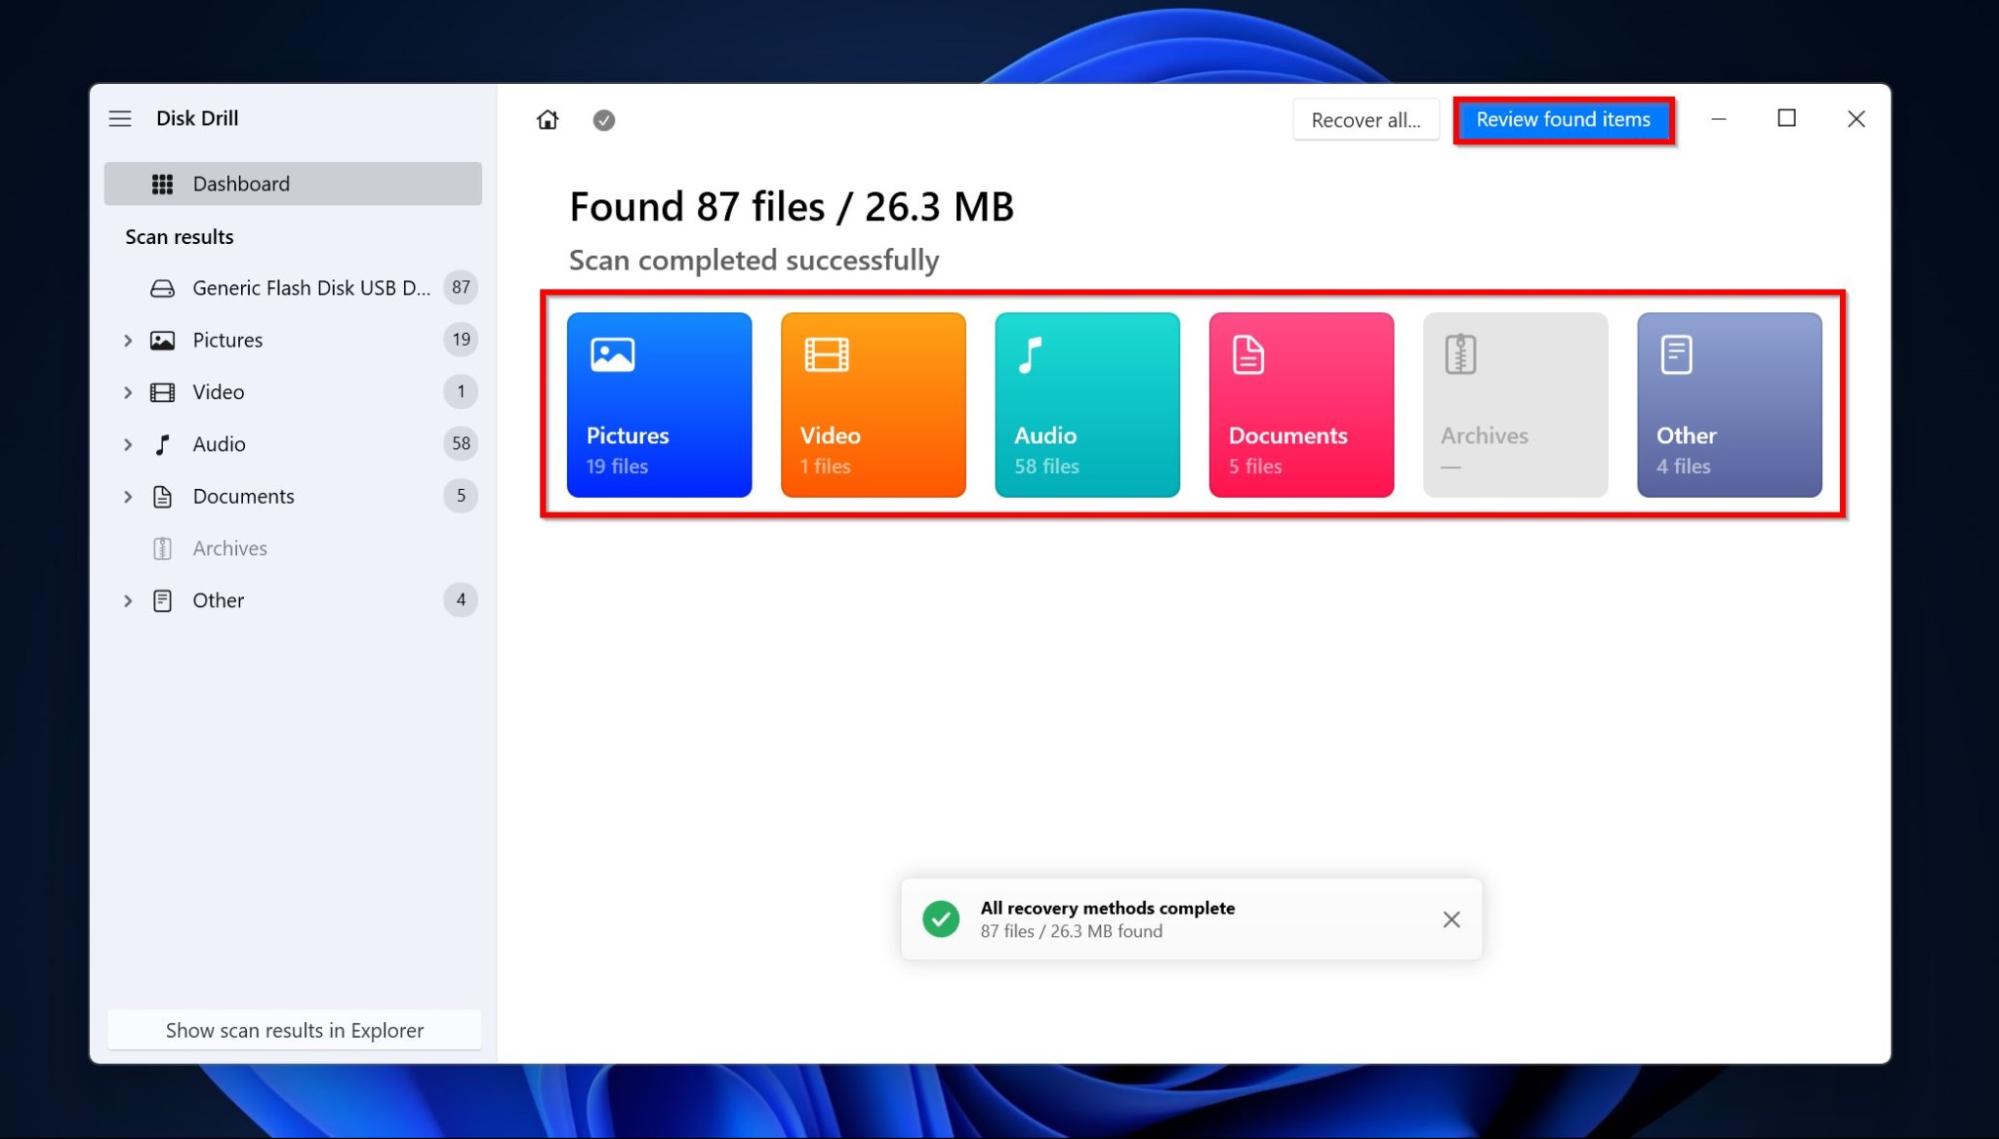Dismiss the recovery complete notification

1450,919
